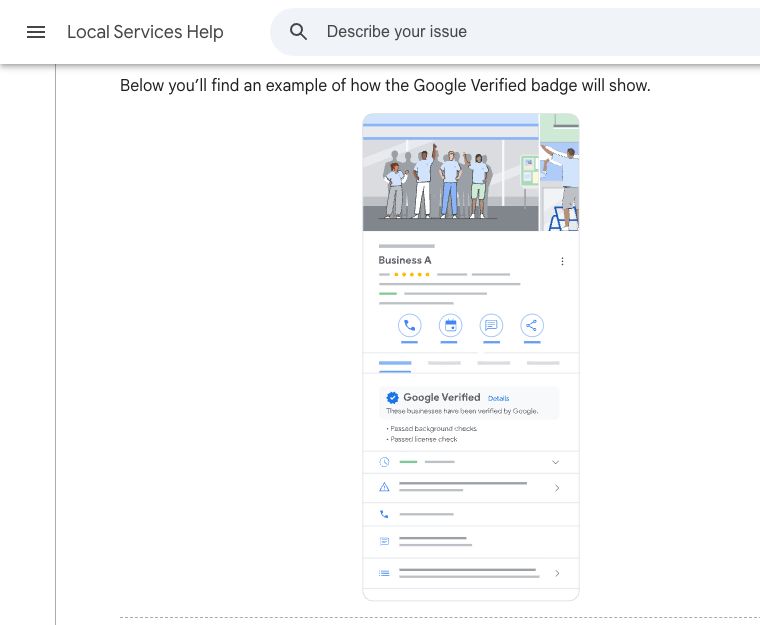Click the search magnifier icon
Image resolution: width=760 pixels, height=625 pixels.
[x=298, y=32]
